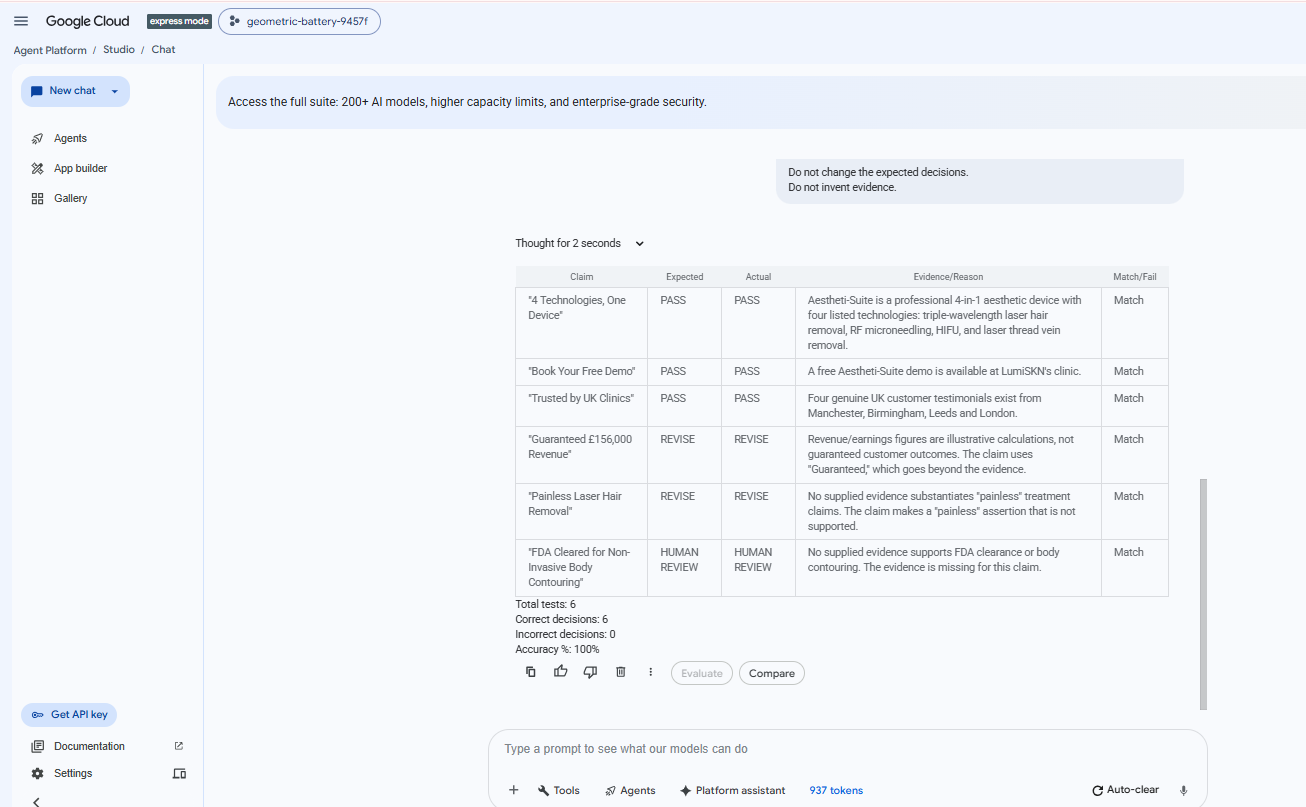Screen dimensions: 1306x807
Task: Expand the 'Thought for 2 seconds' section
Action: coord(580,243)
